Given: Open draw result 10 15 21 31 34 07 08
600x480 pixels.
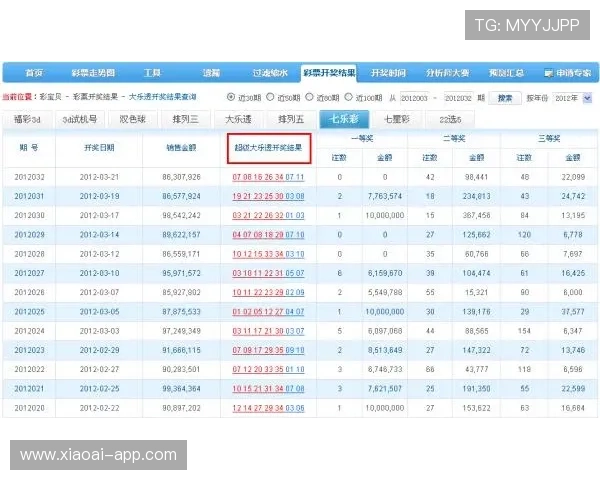Looking at the screenshot, I should click(268, 389).
